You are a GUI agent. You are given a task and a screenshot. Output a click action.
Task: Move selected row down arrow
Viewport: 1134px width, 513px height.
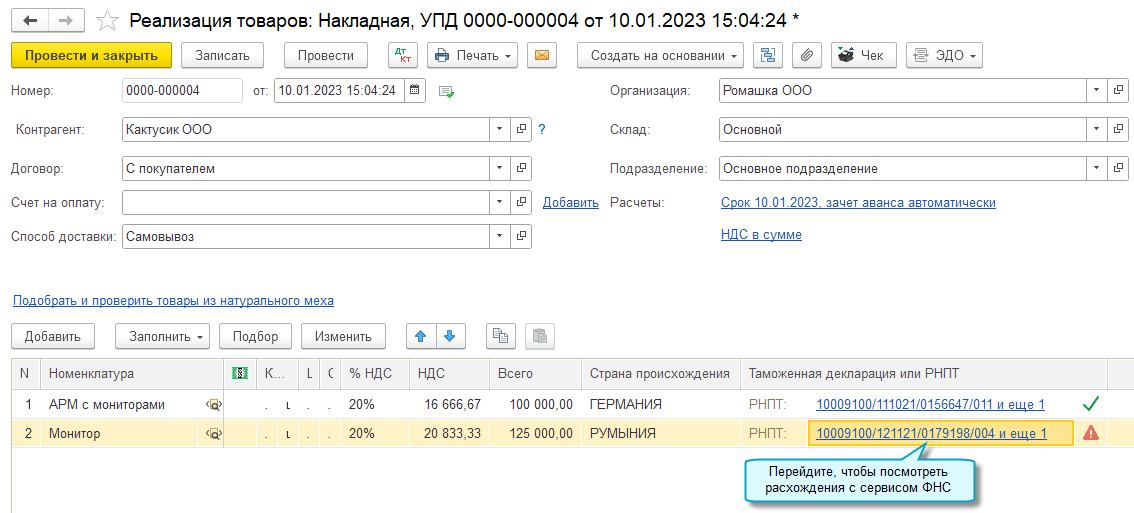(x=450, y=336)
